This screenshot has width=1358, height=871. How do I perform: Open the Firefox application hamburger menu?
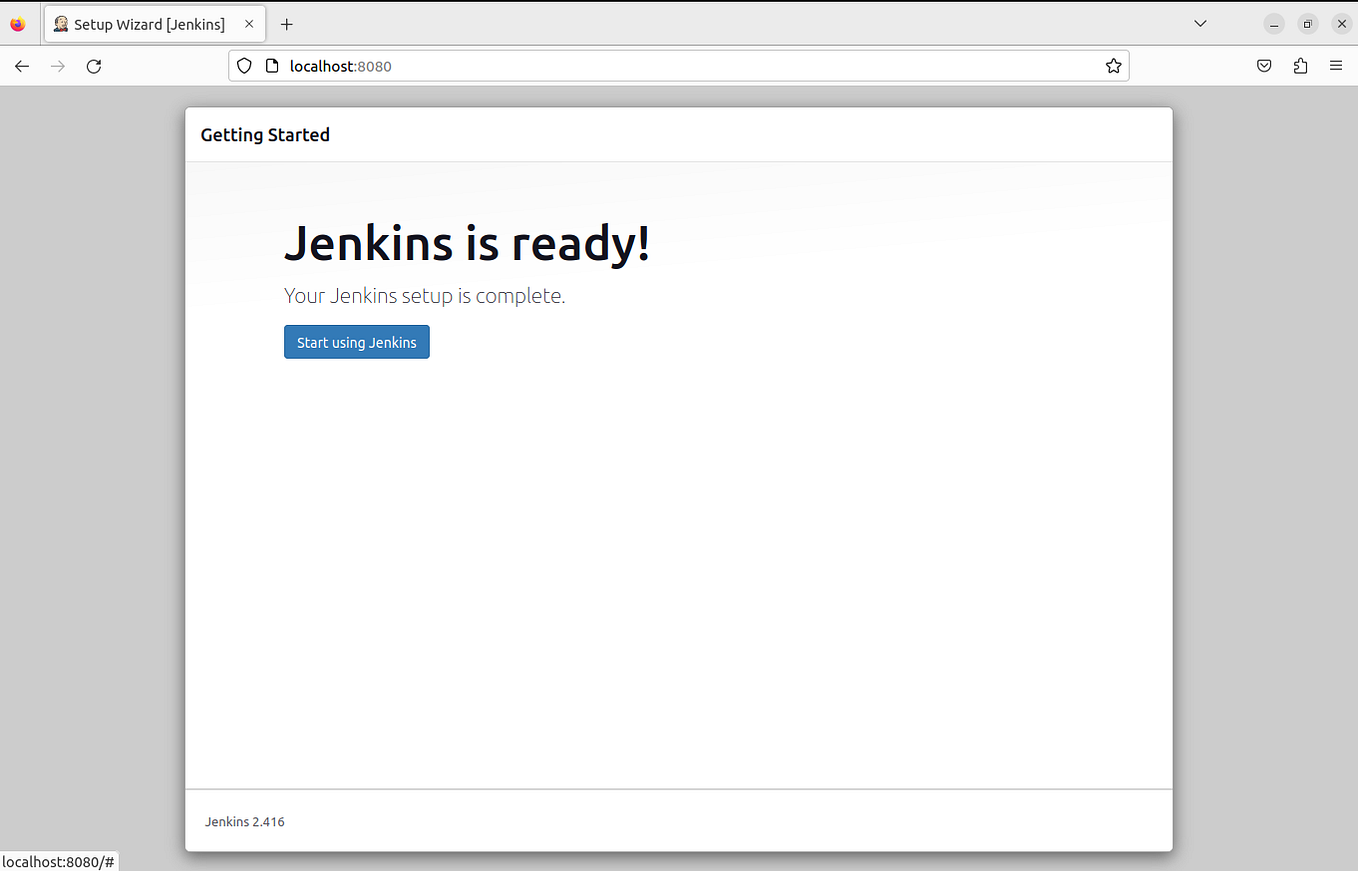click(x=1336, y=65)
